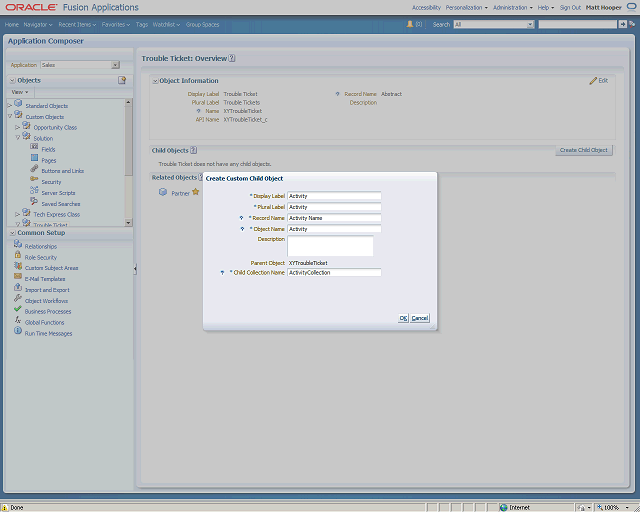Collapse the Object Information section

(155, 81)
